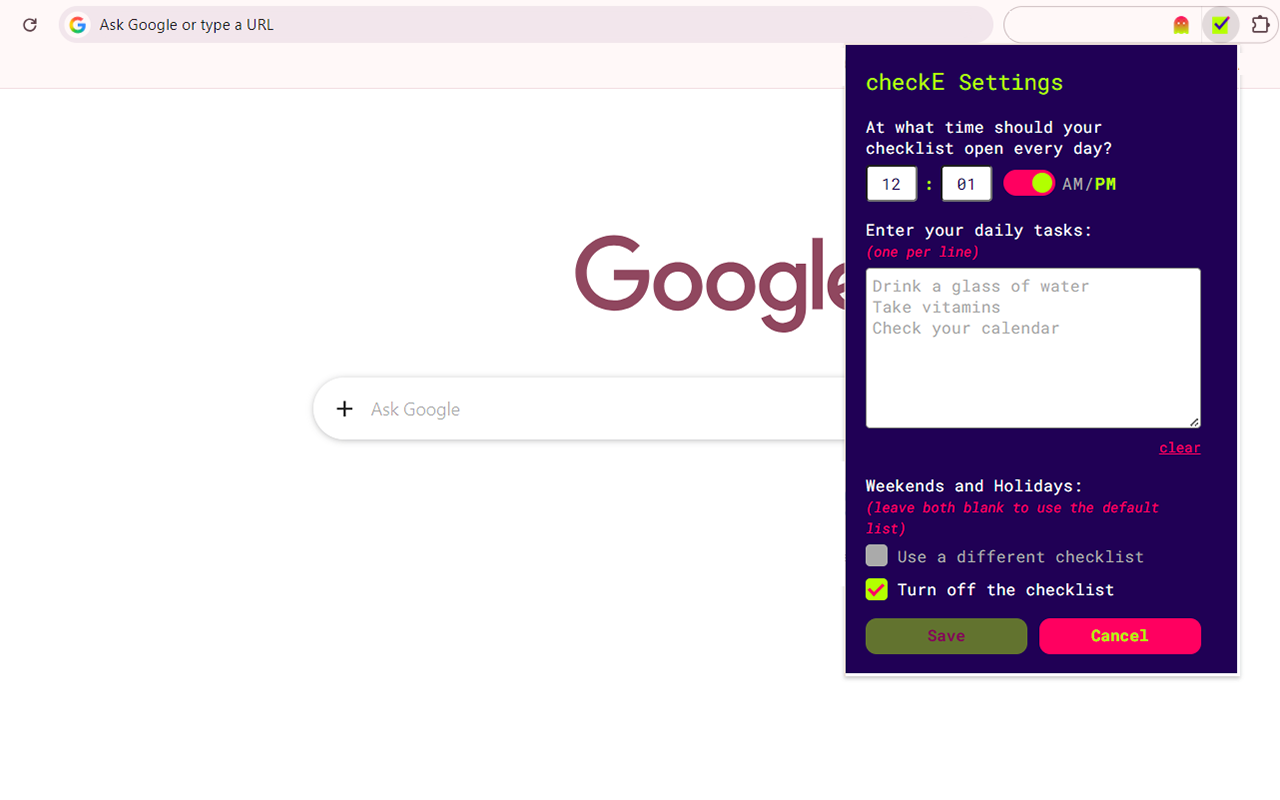Click the clear link under tasks box
The width and height of the screenshot is (1280, 800).
[x=1180, y=448]
